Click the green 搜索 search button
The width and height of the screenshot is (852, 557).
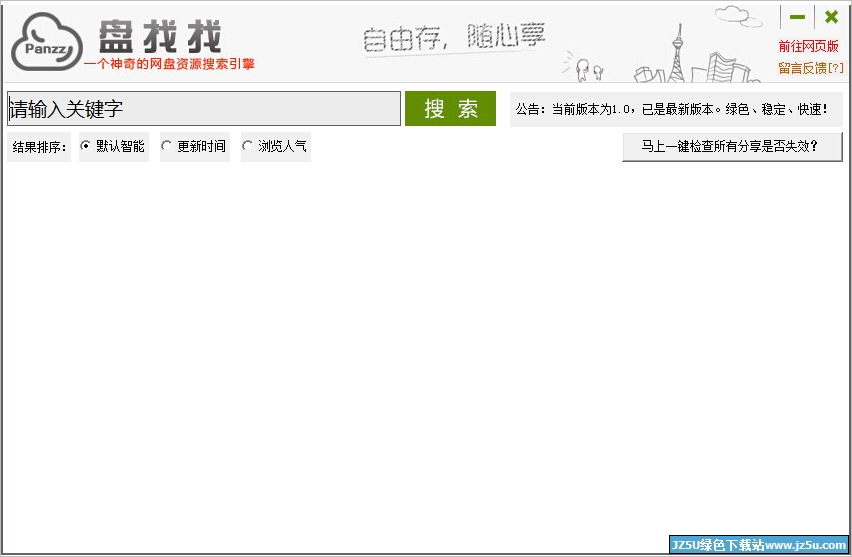click(x=450, y=109)
